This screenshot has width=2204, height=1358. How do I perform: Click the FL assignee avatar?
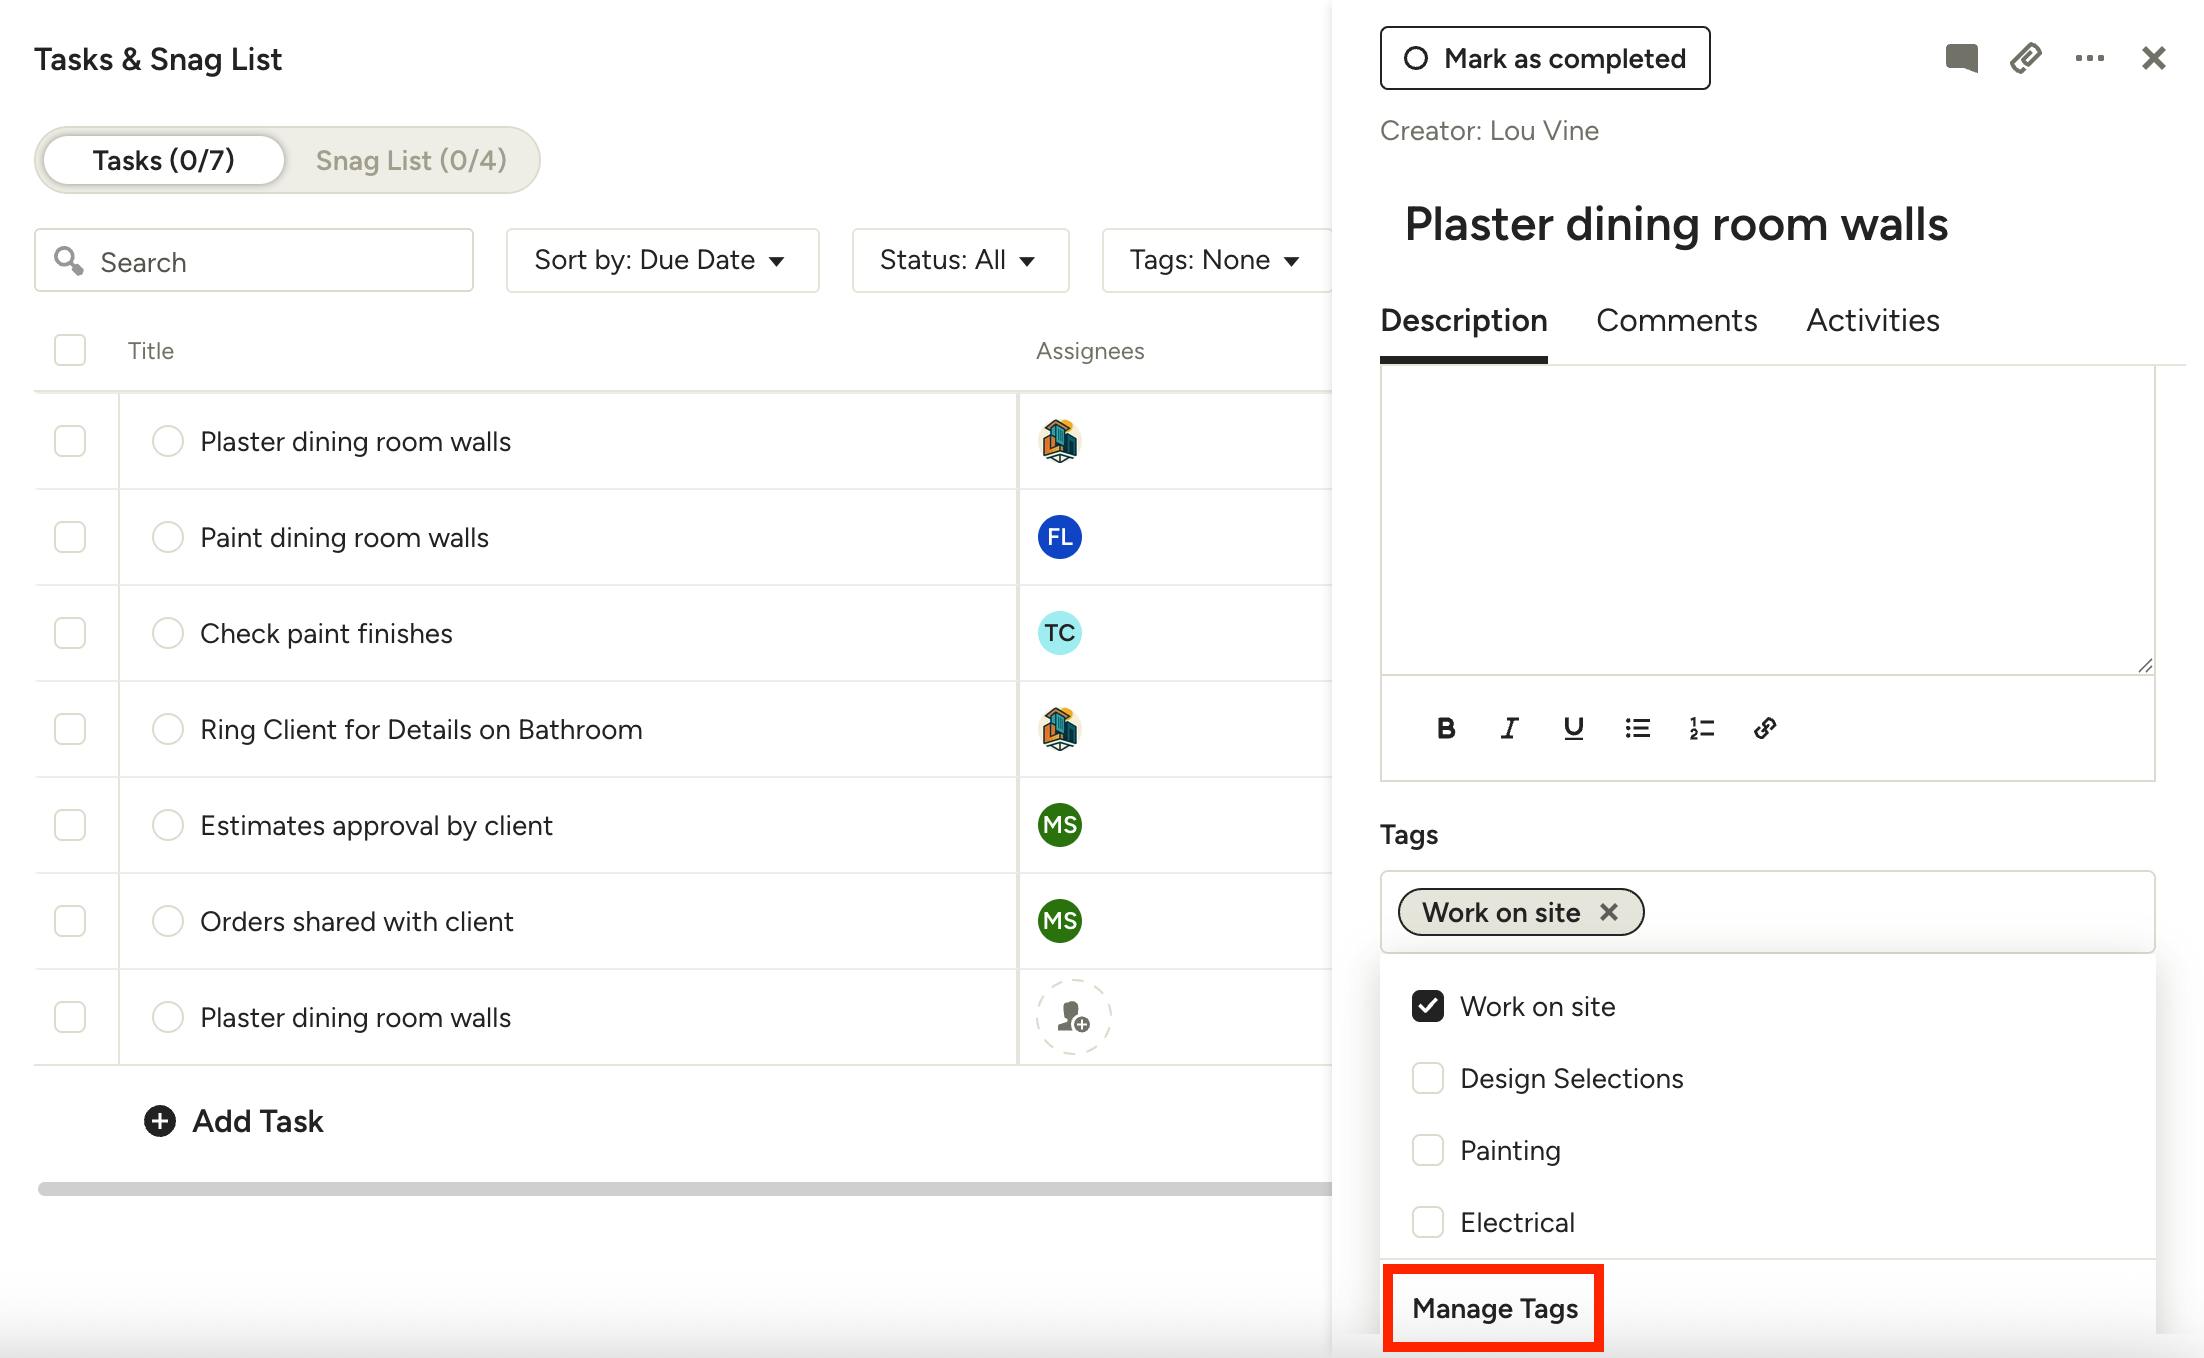point(1059,537)
